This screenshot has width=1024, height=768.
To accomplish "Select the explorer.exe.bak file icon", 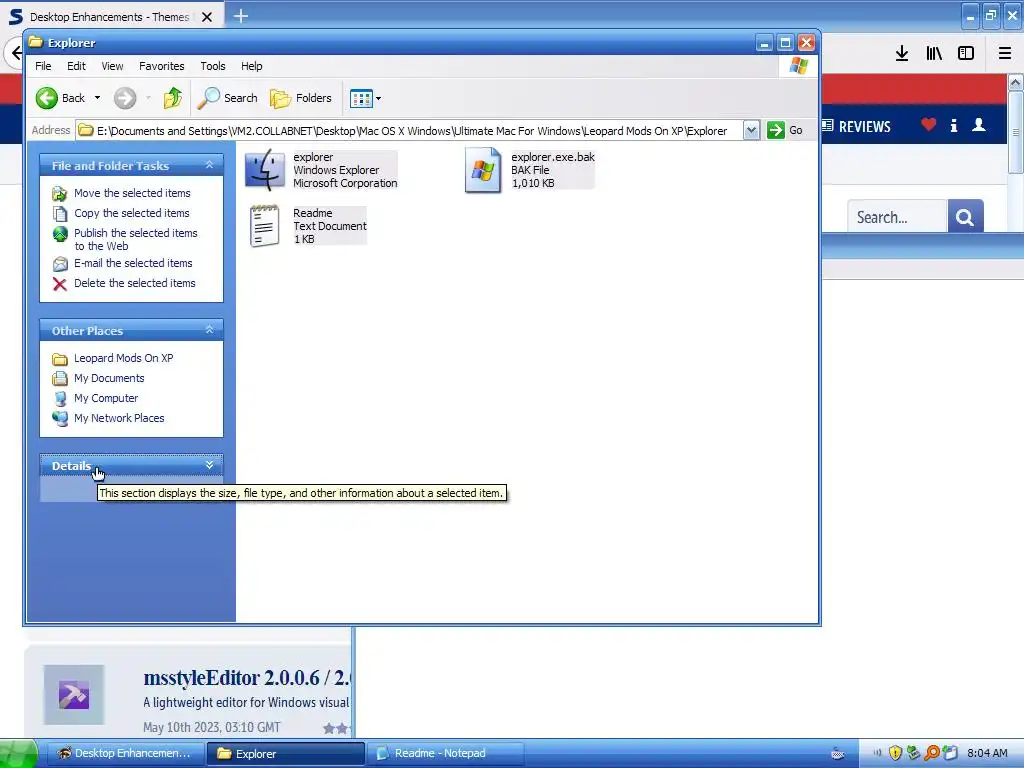I will (483, 170).
